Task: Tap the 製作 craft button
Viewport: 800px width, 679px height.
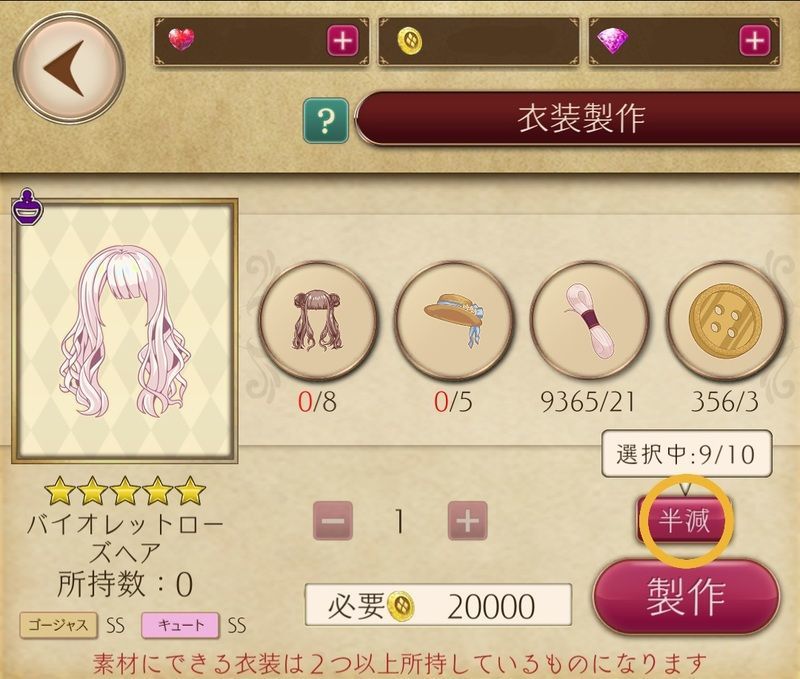Action: tap(687, 597)
